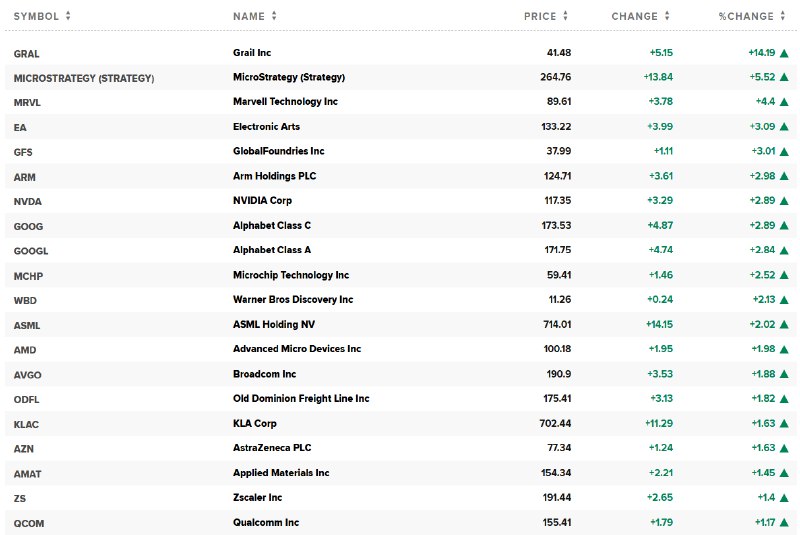Click the PRICE column header
Image resolution: width=800 pixels, height=535 pixels.
540,16
